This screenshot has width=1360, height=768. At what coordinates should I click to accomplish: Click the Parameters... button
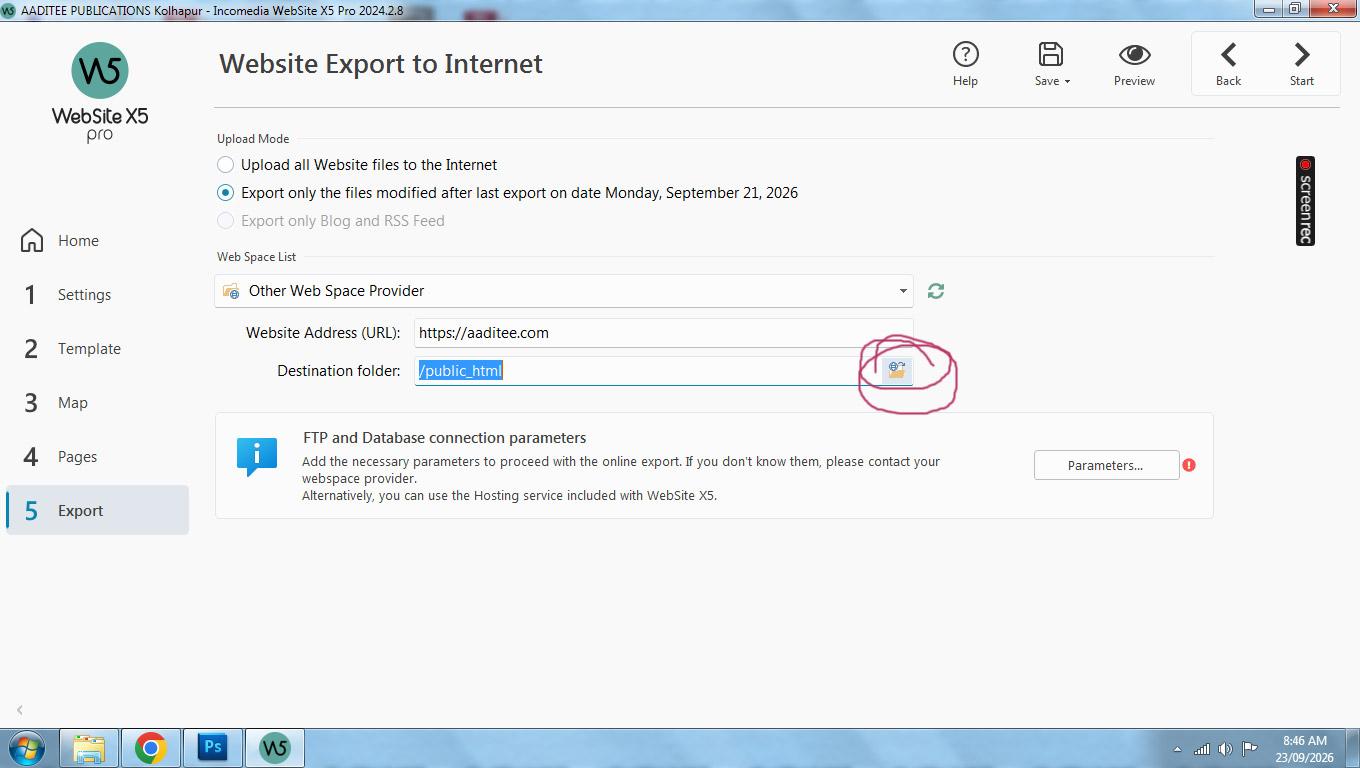[1106, 465]
